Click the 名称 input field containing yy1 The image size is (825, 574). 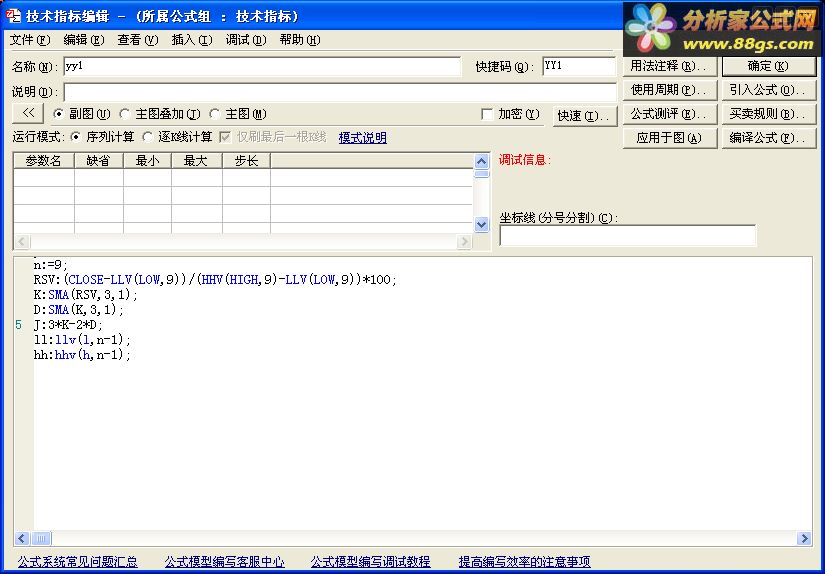pos(262,67)
